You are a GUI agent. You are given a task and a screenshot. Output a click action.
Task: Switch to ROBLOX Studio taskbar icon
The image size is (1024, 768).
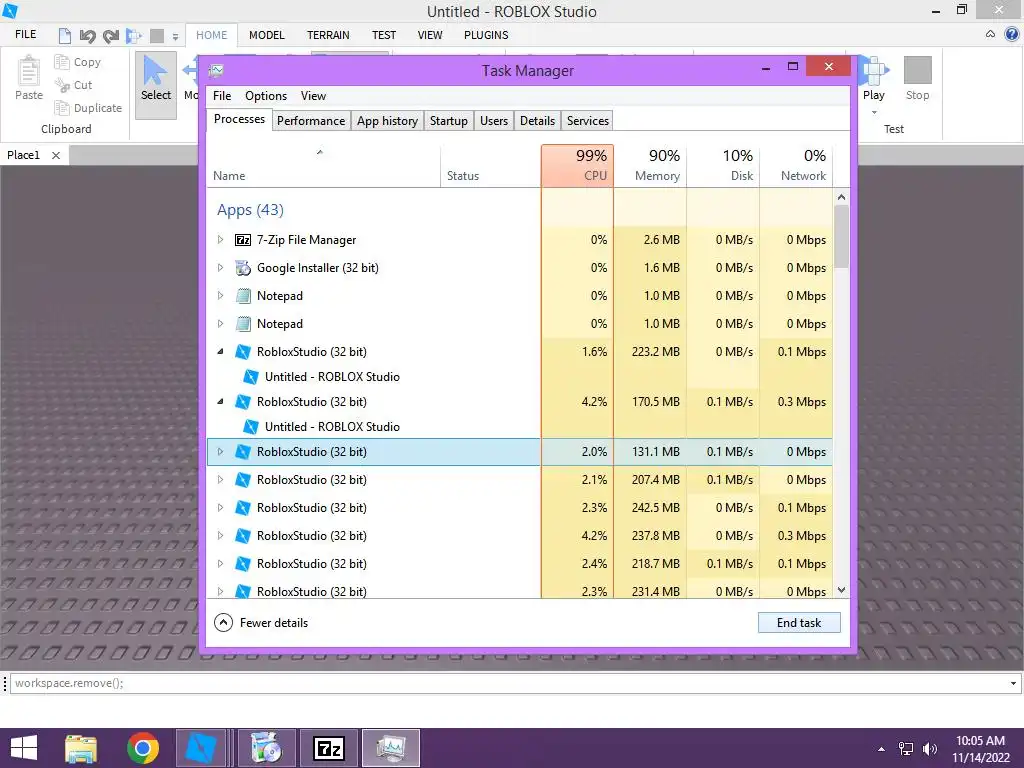[201, 748]
